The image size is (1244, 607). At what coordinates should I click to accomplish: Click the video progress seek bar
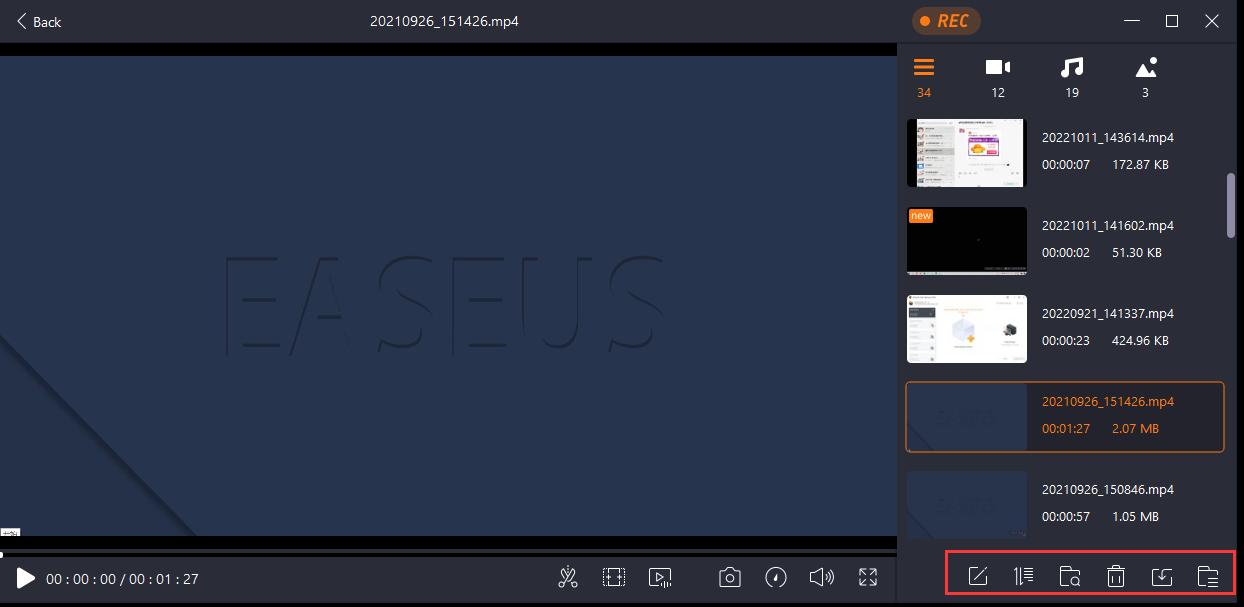coord(448,552)
